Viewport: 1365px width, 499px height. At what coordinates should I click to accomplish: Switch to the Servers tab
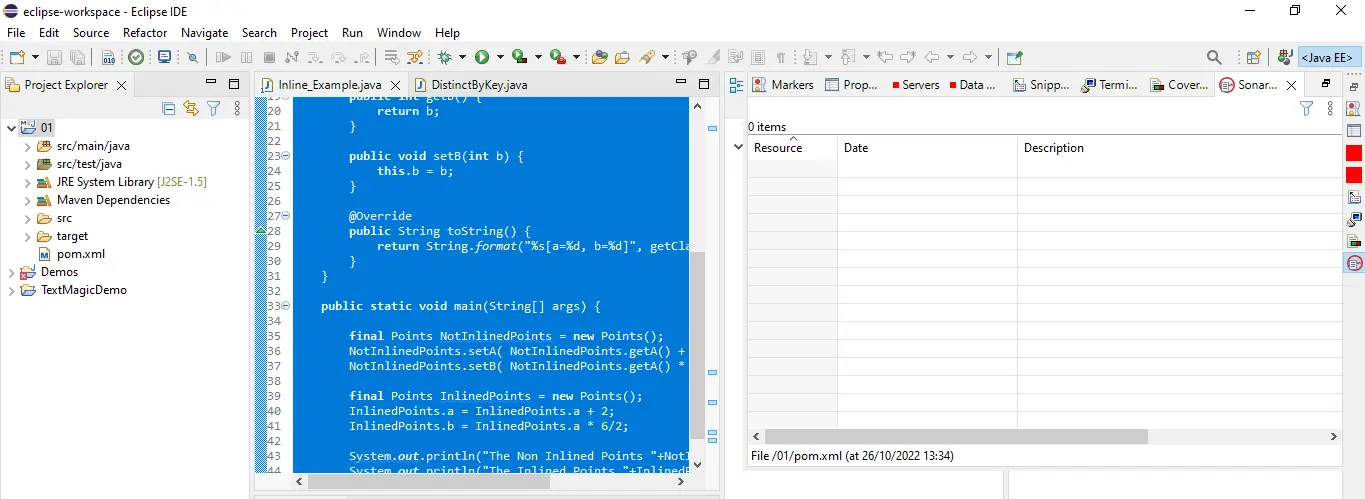point(915,85)
